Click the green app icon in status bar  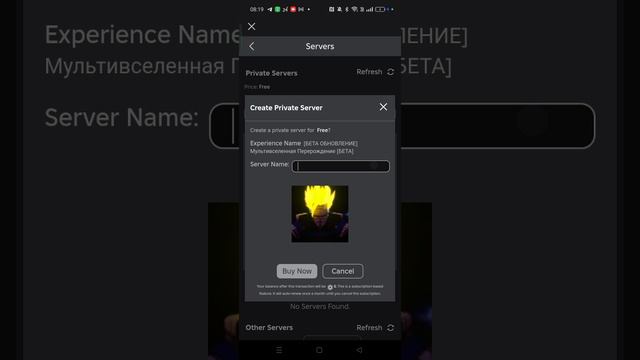point(278,9)
